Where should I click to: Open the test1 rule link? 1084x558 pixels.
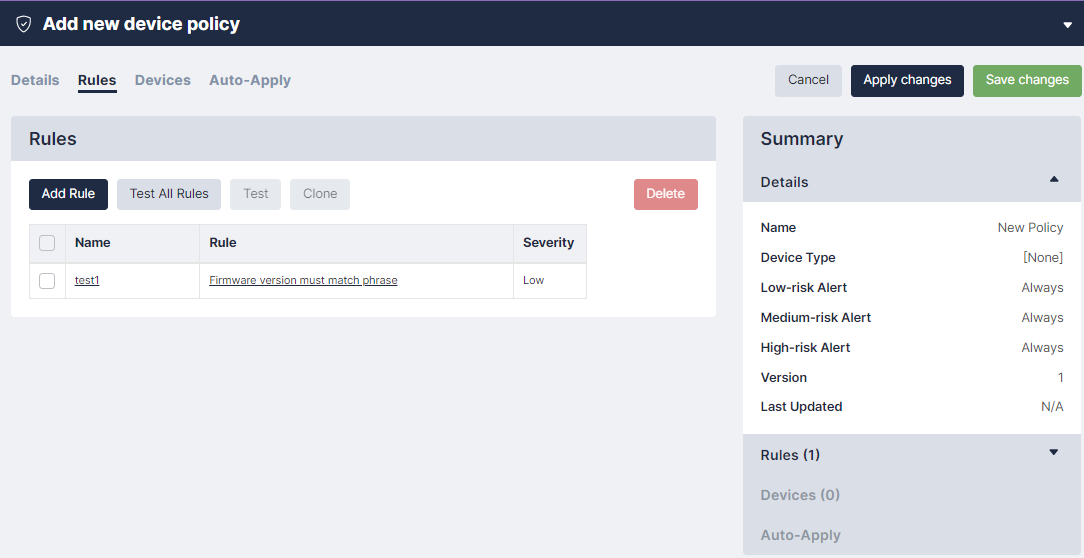coord(87,281)
